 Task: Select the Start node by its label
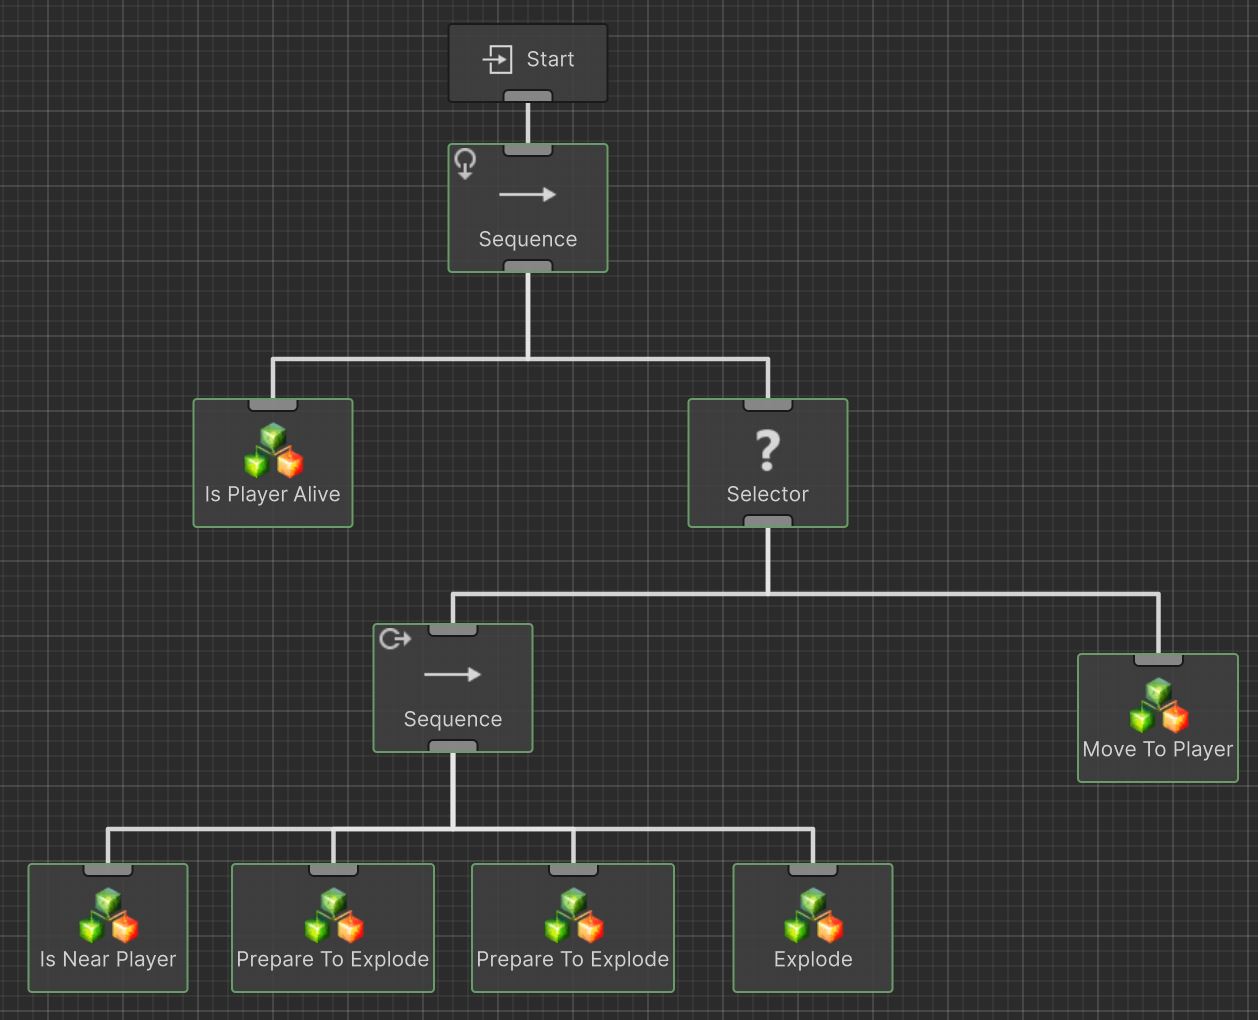[550, 60]
